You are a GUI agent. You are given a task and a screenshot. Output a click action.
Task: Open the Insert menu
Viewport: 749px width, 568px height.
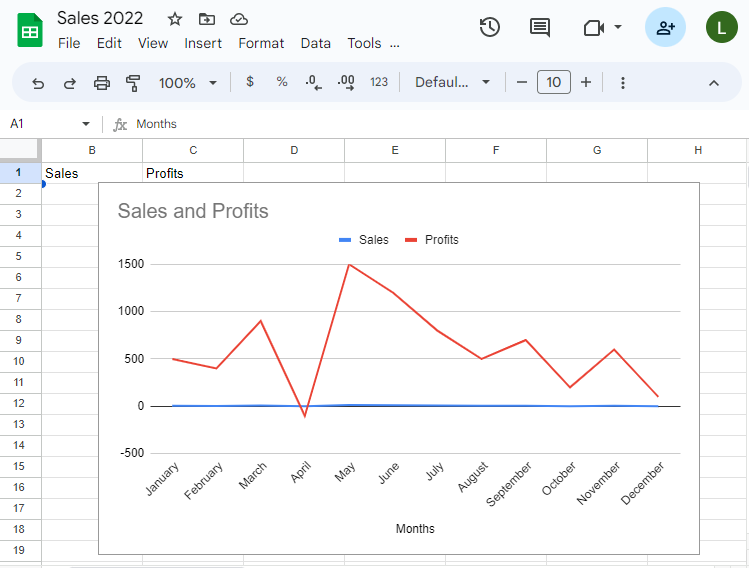point(203,43)
